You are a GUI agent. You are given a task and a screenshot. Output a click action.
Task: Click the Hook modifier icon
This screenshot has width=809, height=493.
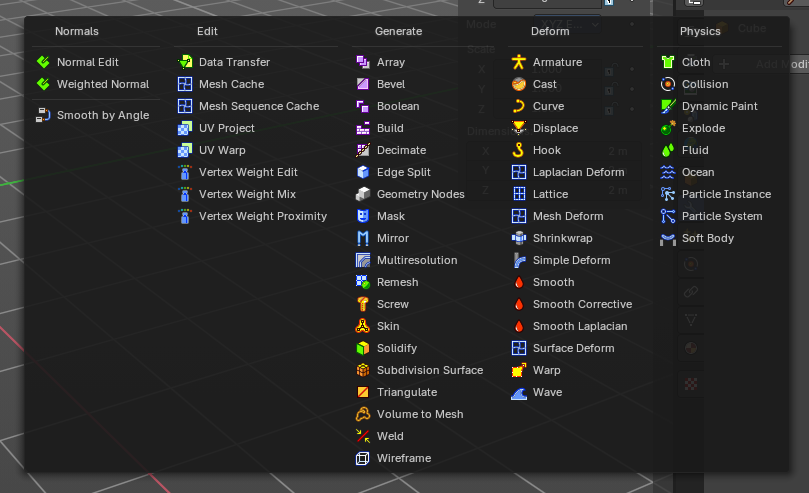click(519, 150)
